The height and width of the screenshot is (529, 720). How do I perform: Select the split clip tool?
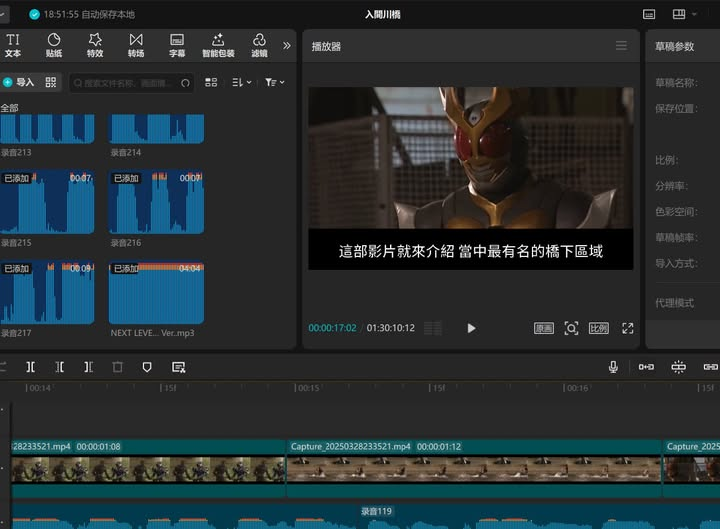click(x=30, y=367)
